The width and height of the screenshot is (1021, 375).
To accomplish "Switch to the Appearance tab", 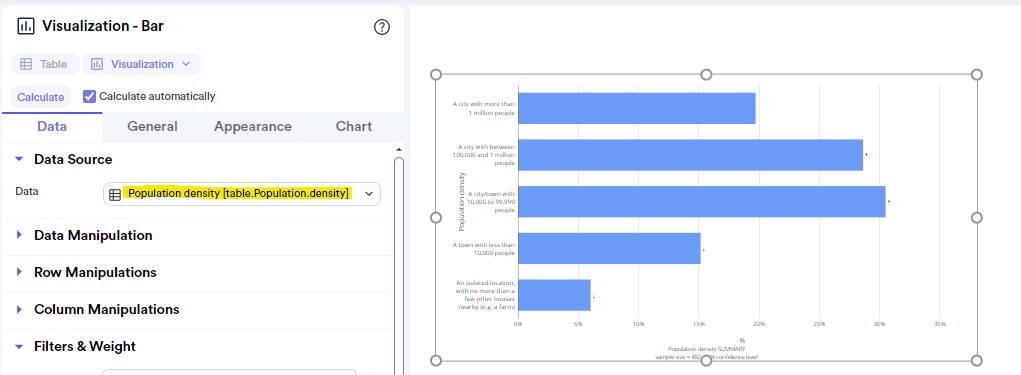I will (253, 126).
